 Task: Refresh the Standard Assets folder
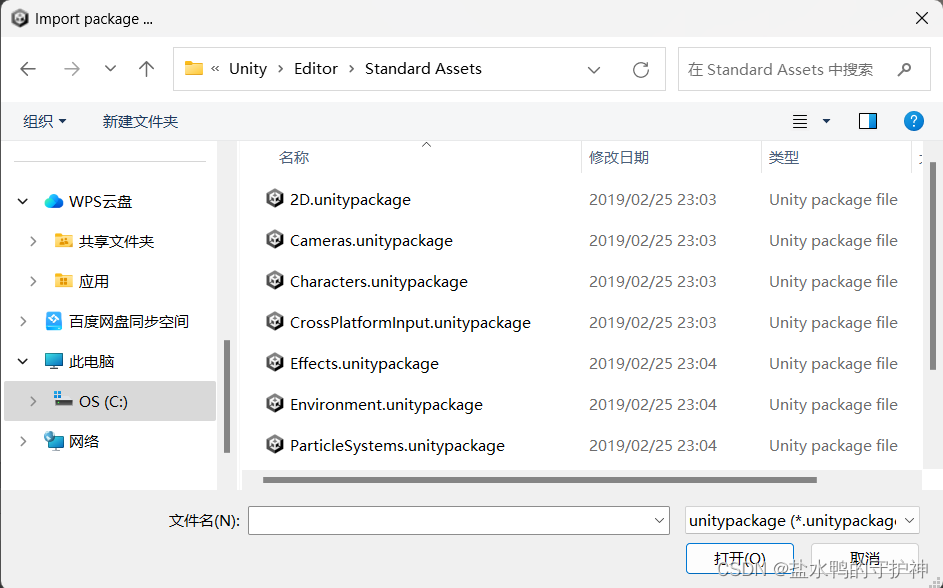(641, 70)
